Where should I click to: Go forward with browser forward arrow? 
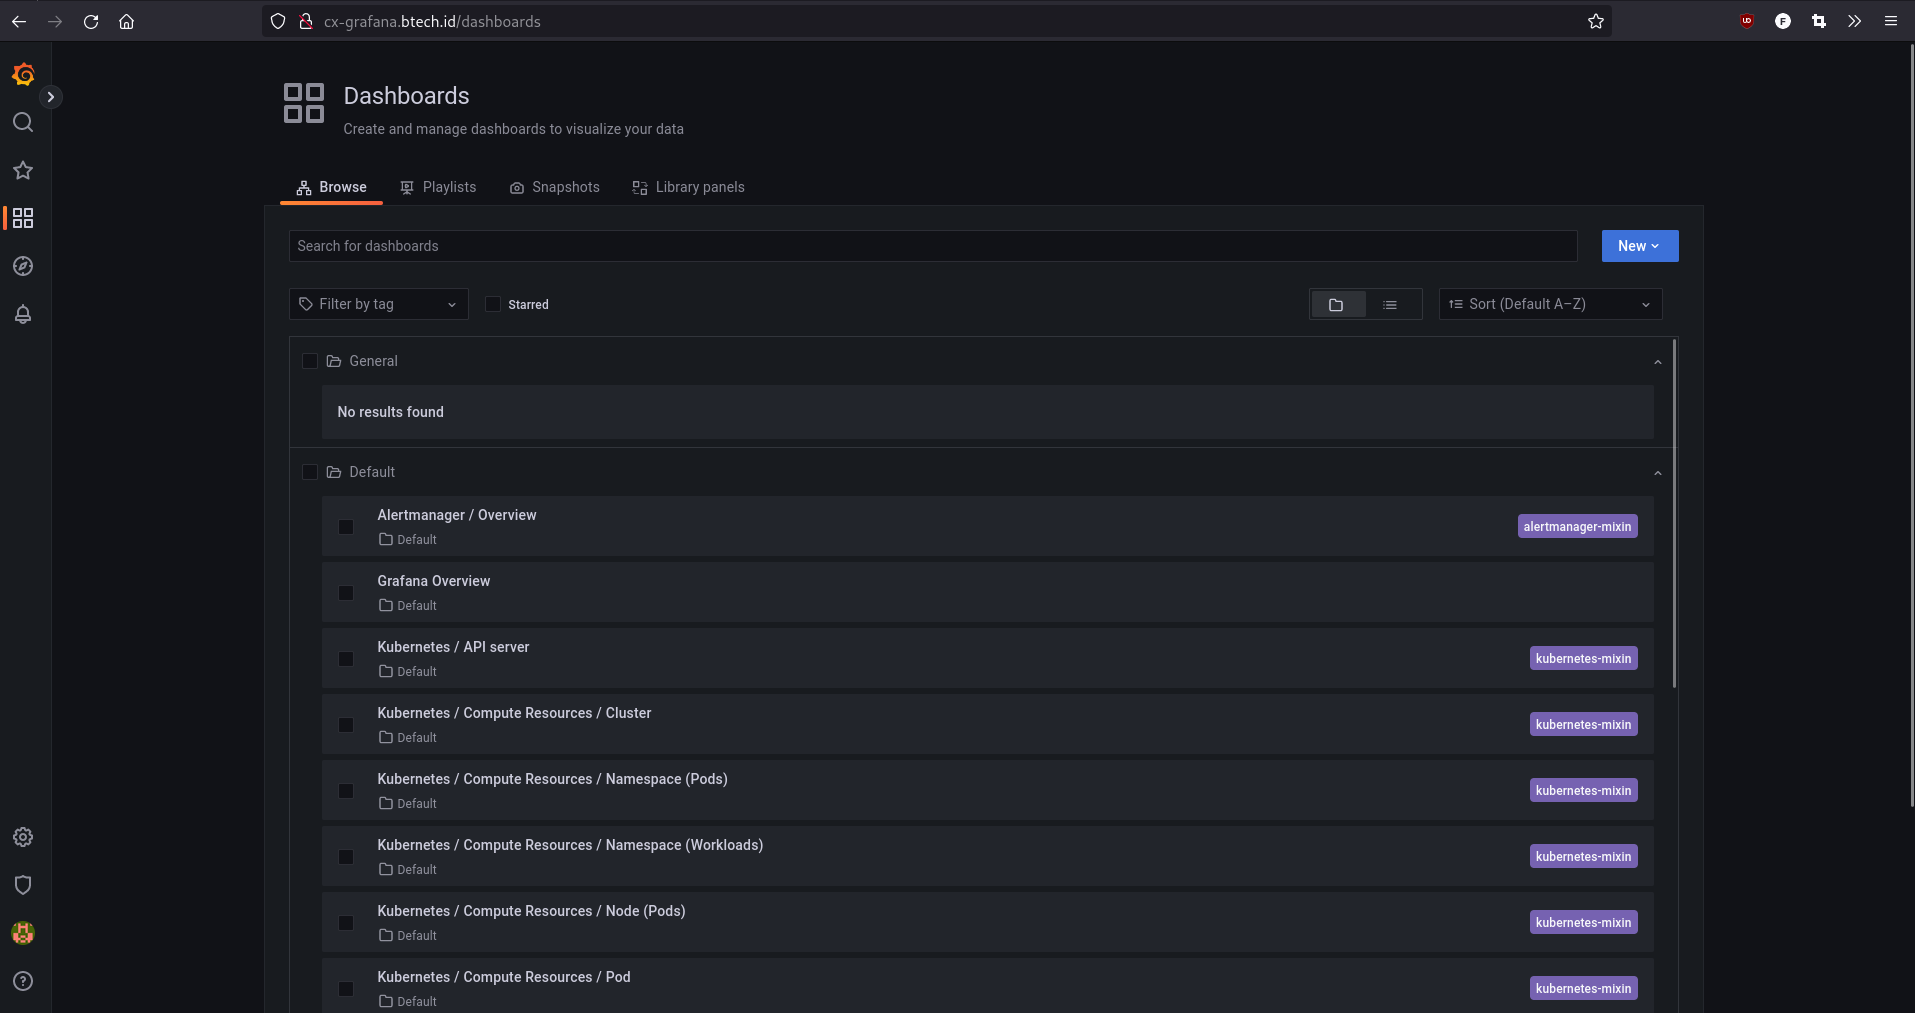[x=55, y=21]
